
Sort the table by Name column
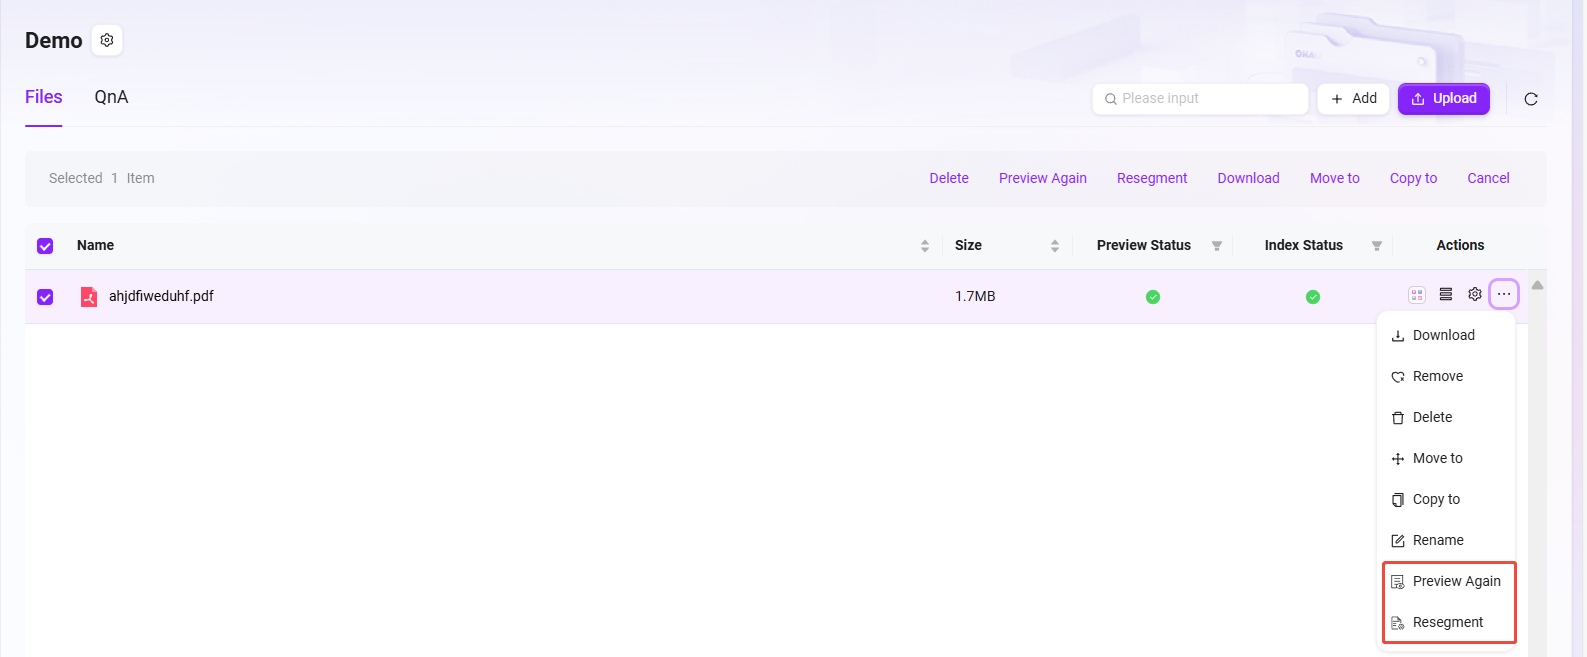[x=925, y=246]
